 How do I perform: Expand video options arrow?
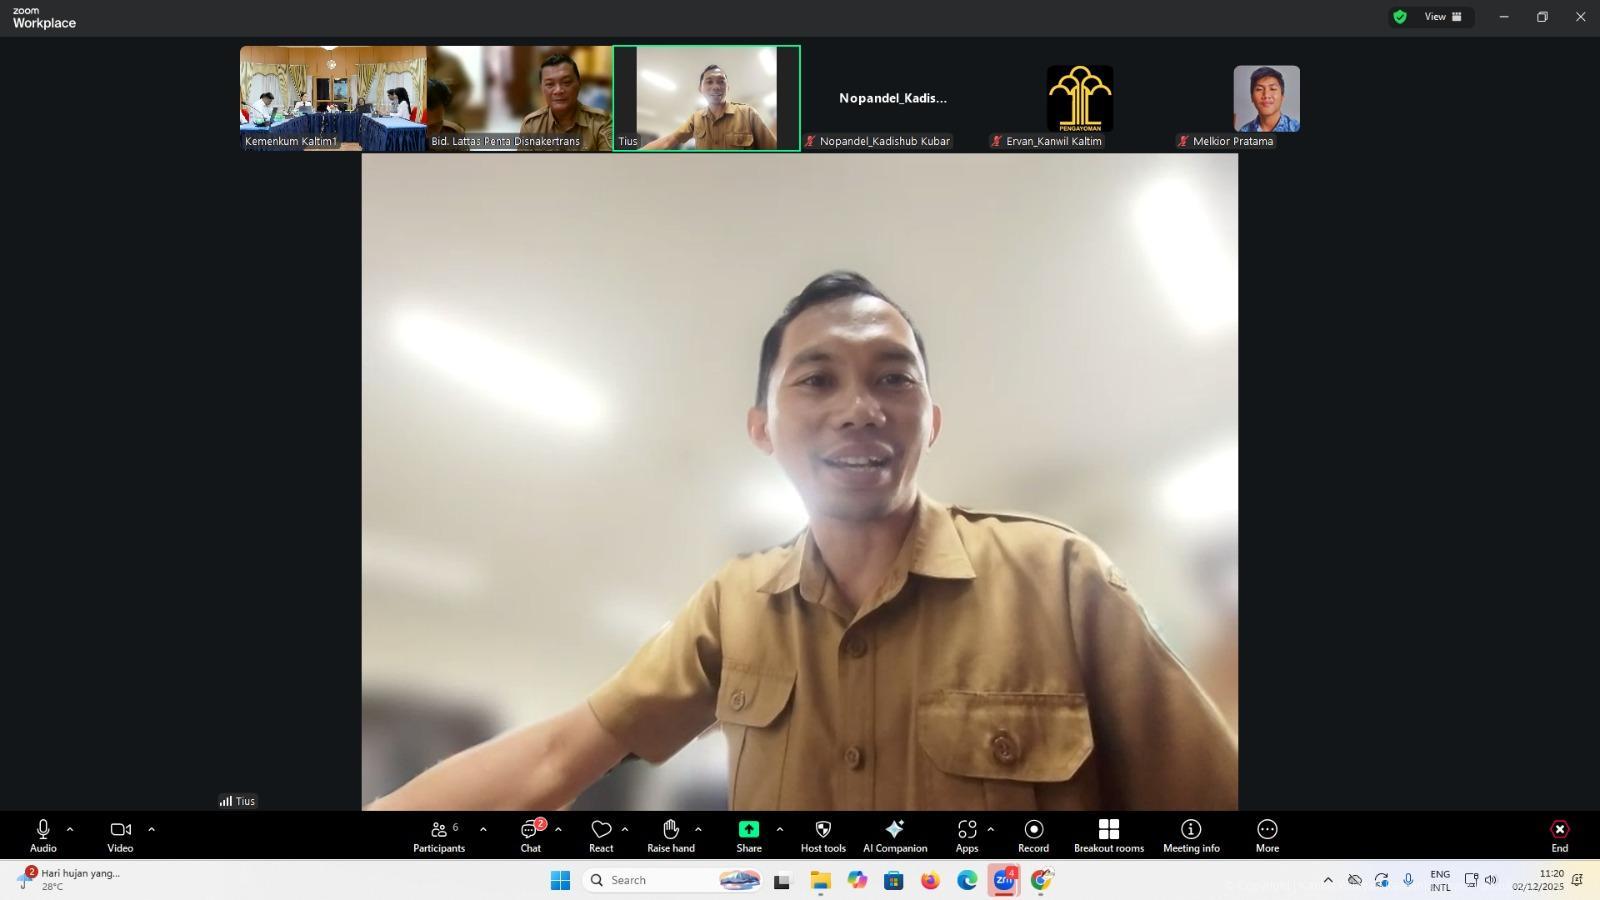click(x=152, y=829)
